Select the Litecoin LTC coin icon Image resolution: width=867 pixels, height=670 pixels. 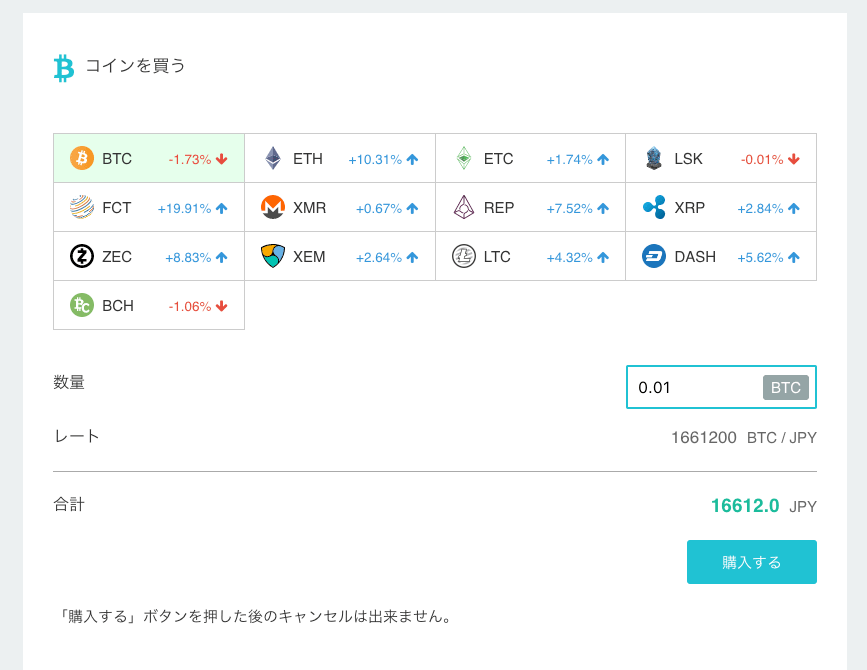pyautogui.click(x=463, y=257)
